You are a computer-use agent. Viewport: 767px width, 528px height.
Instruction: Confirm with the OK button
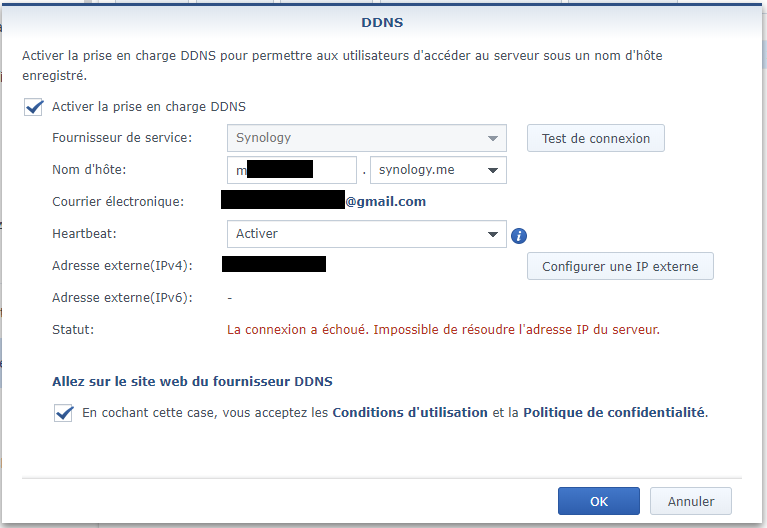(x=598, y=501)
